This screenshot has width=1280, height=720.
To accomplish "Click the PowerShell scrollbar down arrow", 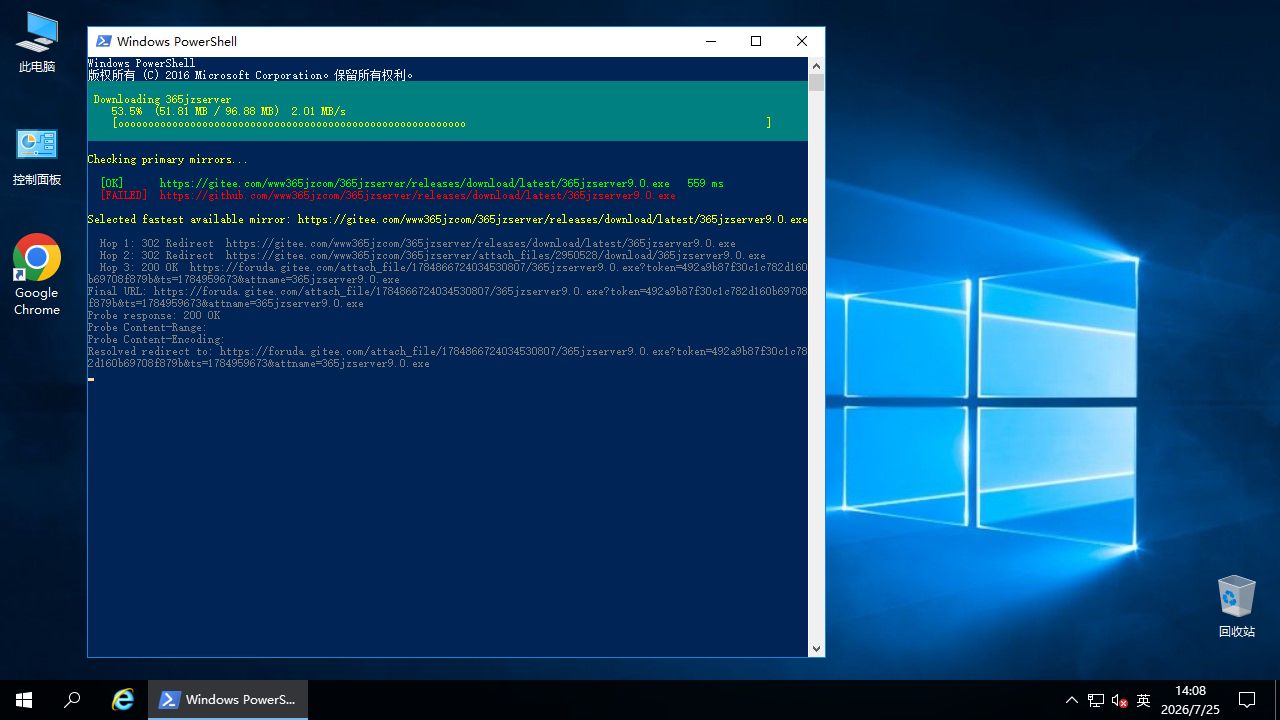I will click(816, 649).
